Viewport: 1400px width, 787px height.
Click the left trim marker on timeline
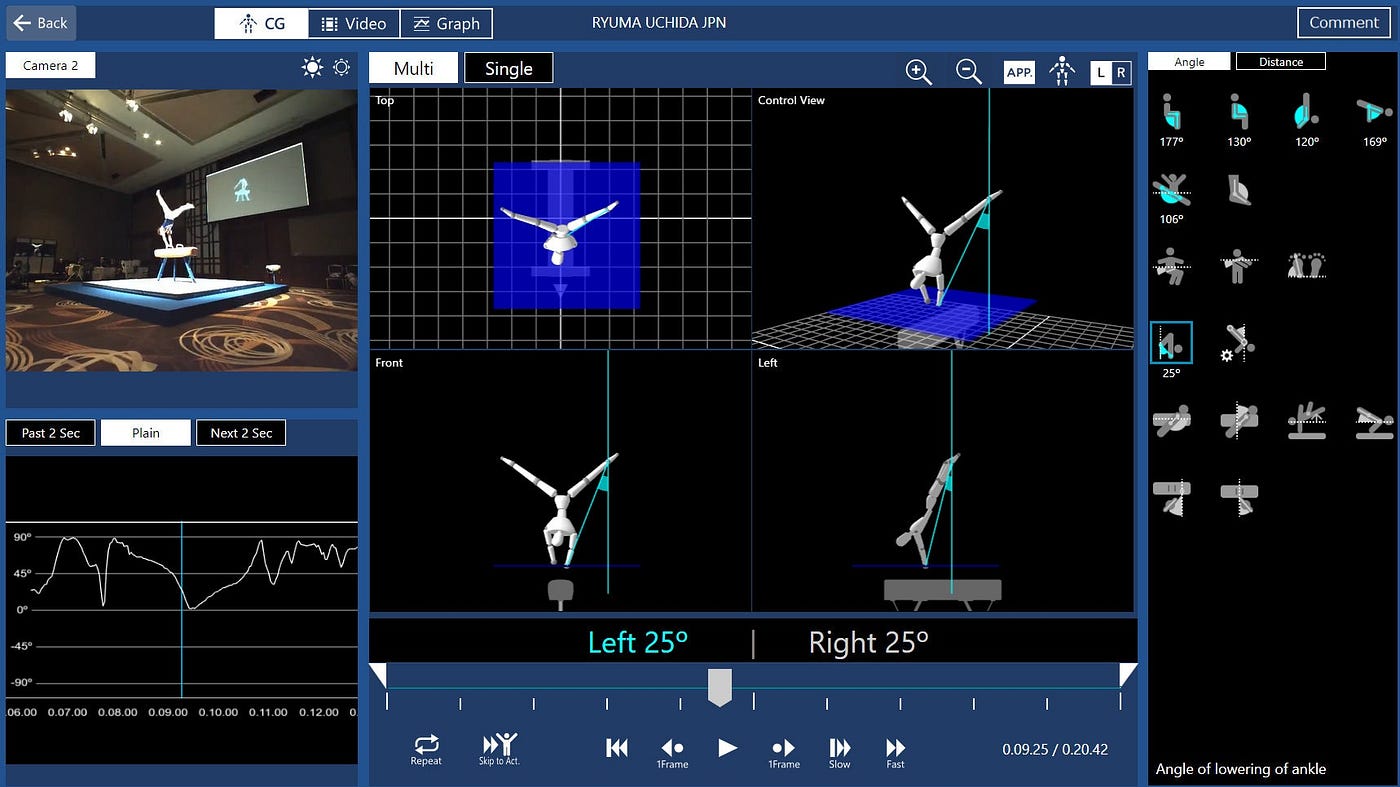(x=378, y=675)
